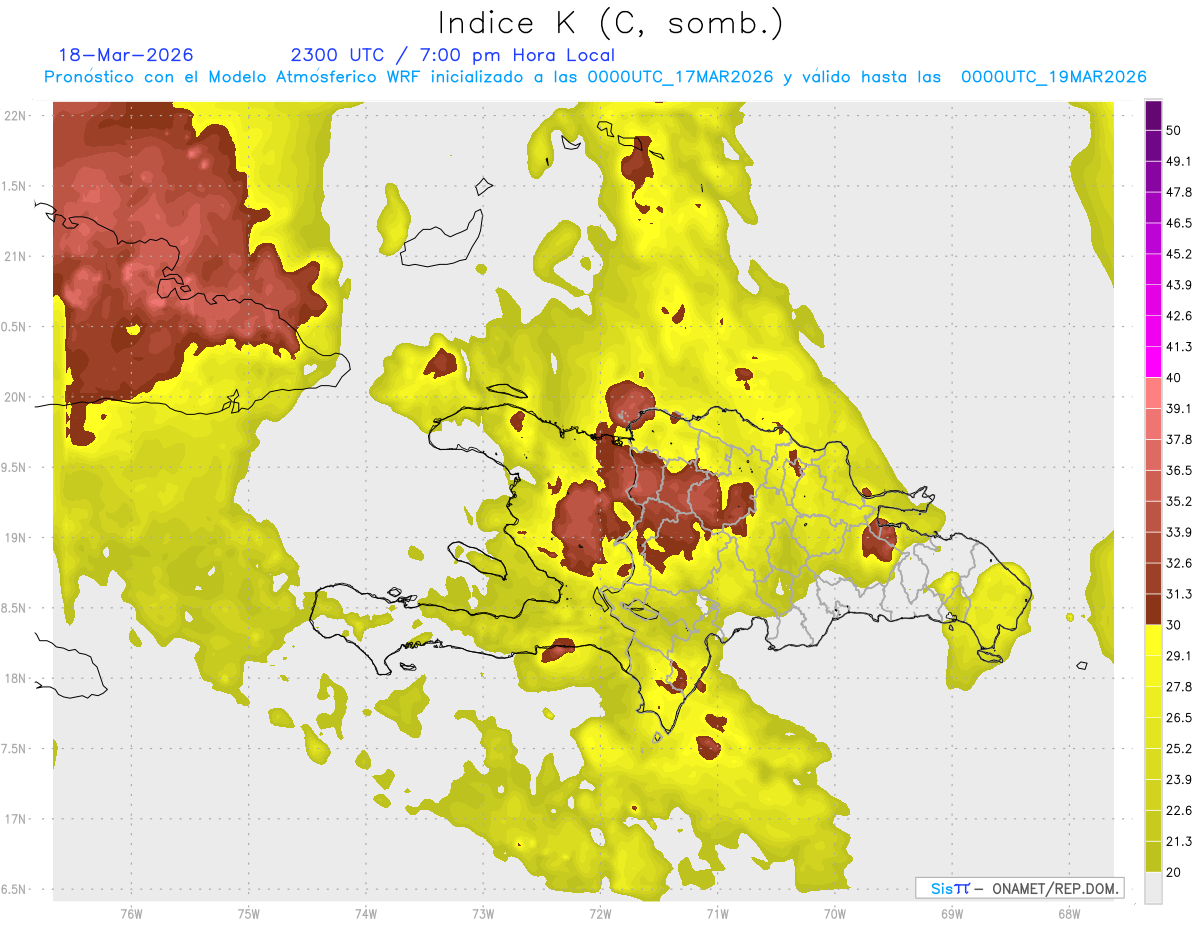Click the 19N latitude axis label
Image resolution: width=1200 pixels, height=927 pixels.
[x=16, y=538]
